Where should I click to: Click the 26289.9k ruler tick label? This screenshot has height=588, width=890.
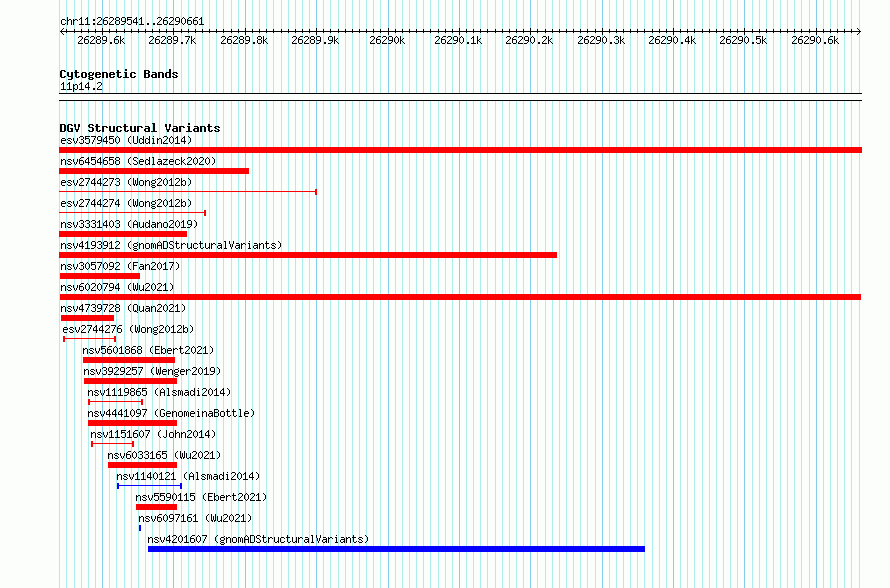click(315, 40)
